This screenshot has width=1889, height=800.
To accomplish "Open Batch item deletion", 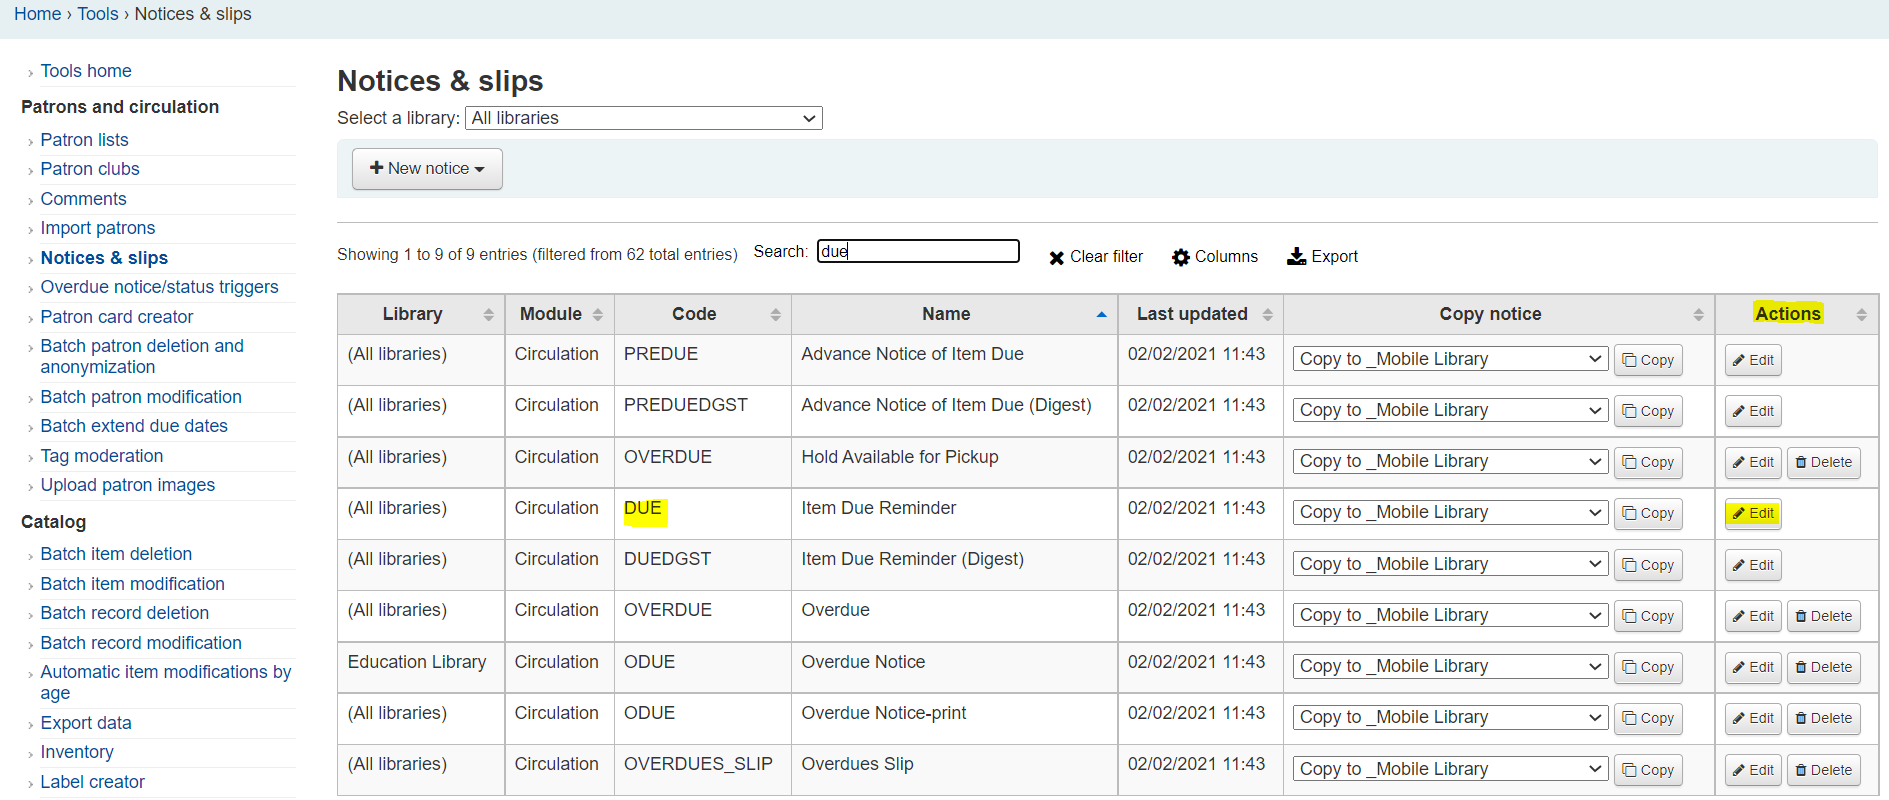I will 116,554.
